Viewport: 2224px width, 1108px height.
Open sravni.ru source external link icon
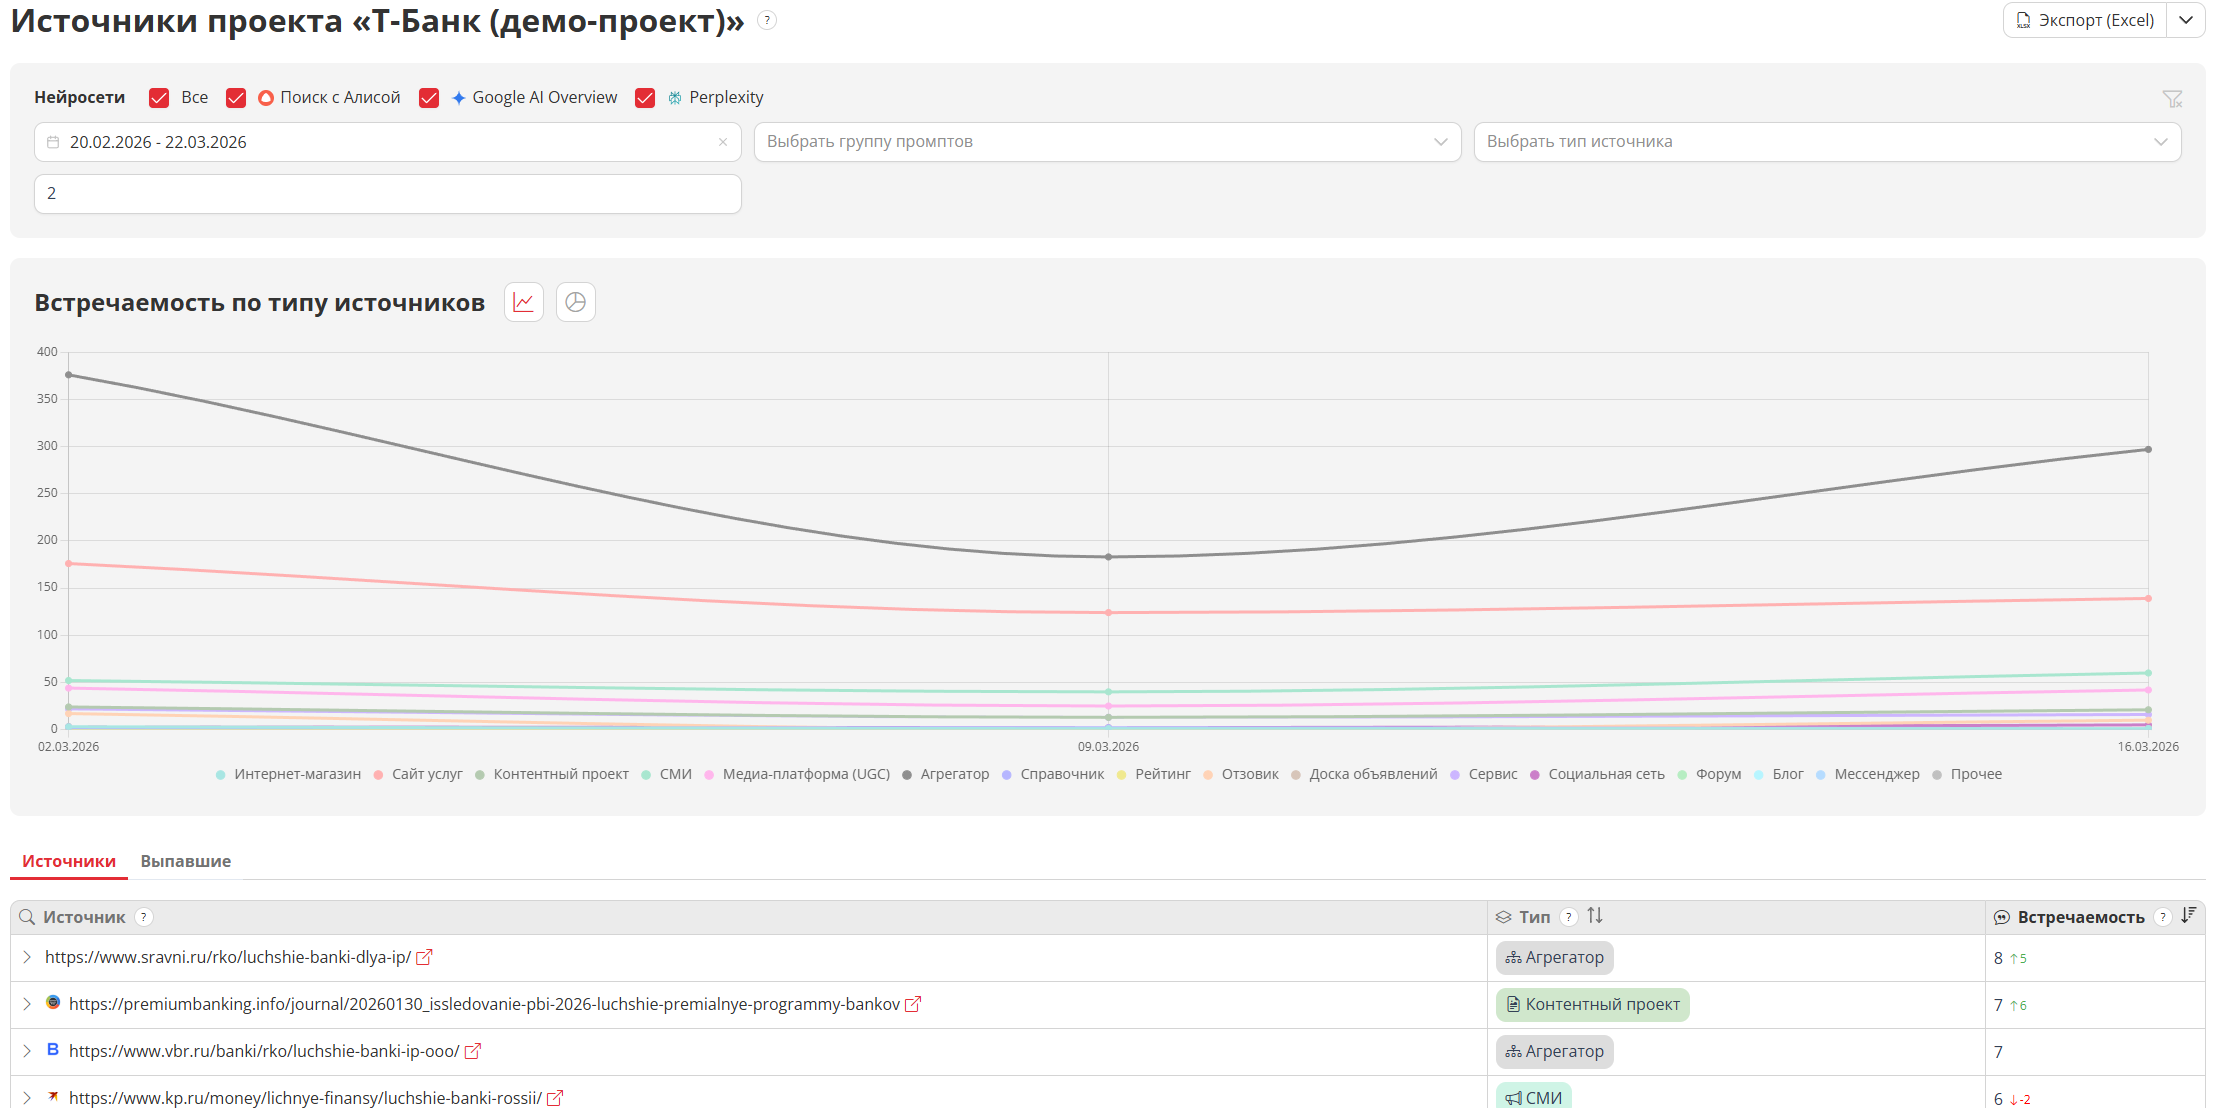[x=424, y=957]
